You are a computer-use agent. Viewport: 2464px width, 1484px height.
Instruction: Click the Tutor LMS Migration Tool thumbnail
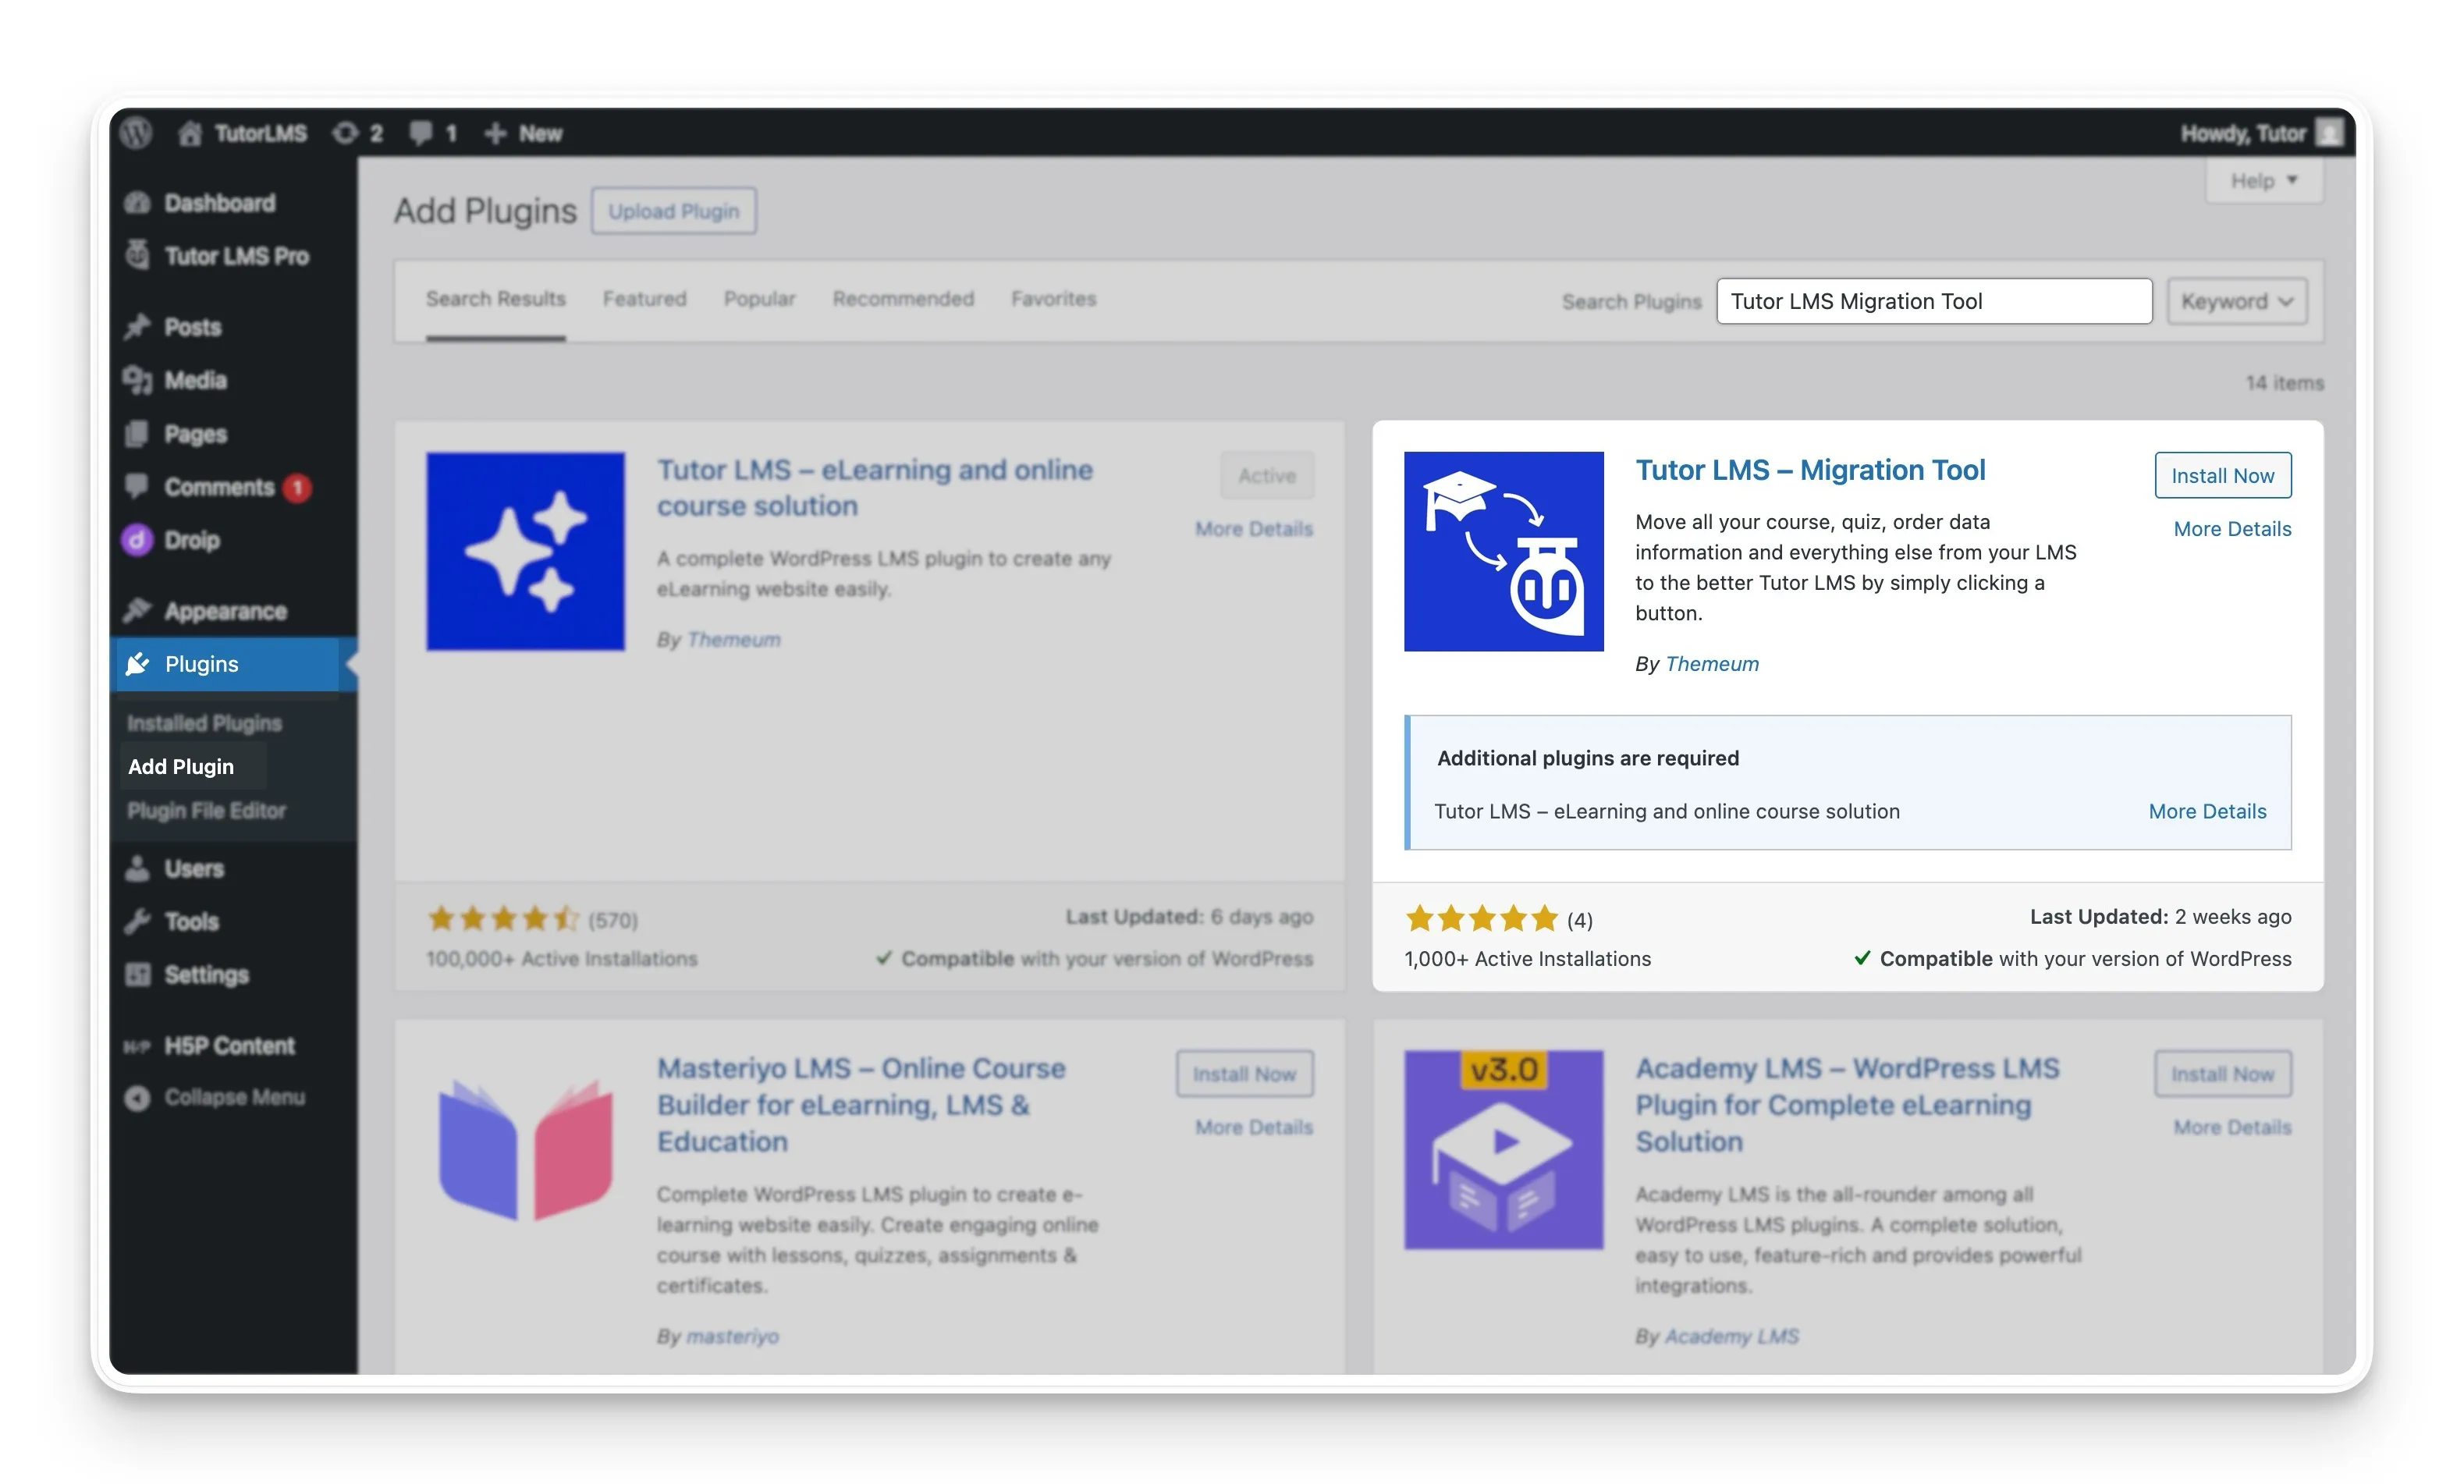[x=1503, y=552]
